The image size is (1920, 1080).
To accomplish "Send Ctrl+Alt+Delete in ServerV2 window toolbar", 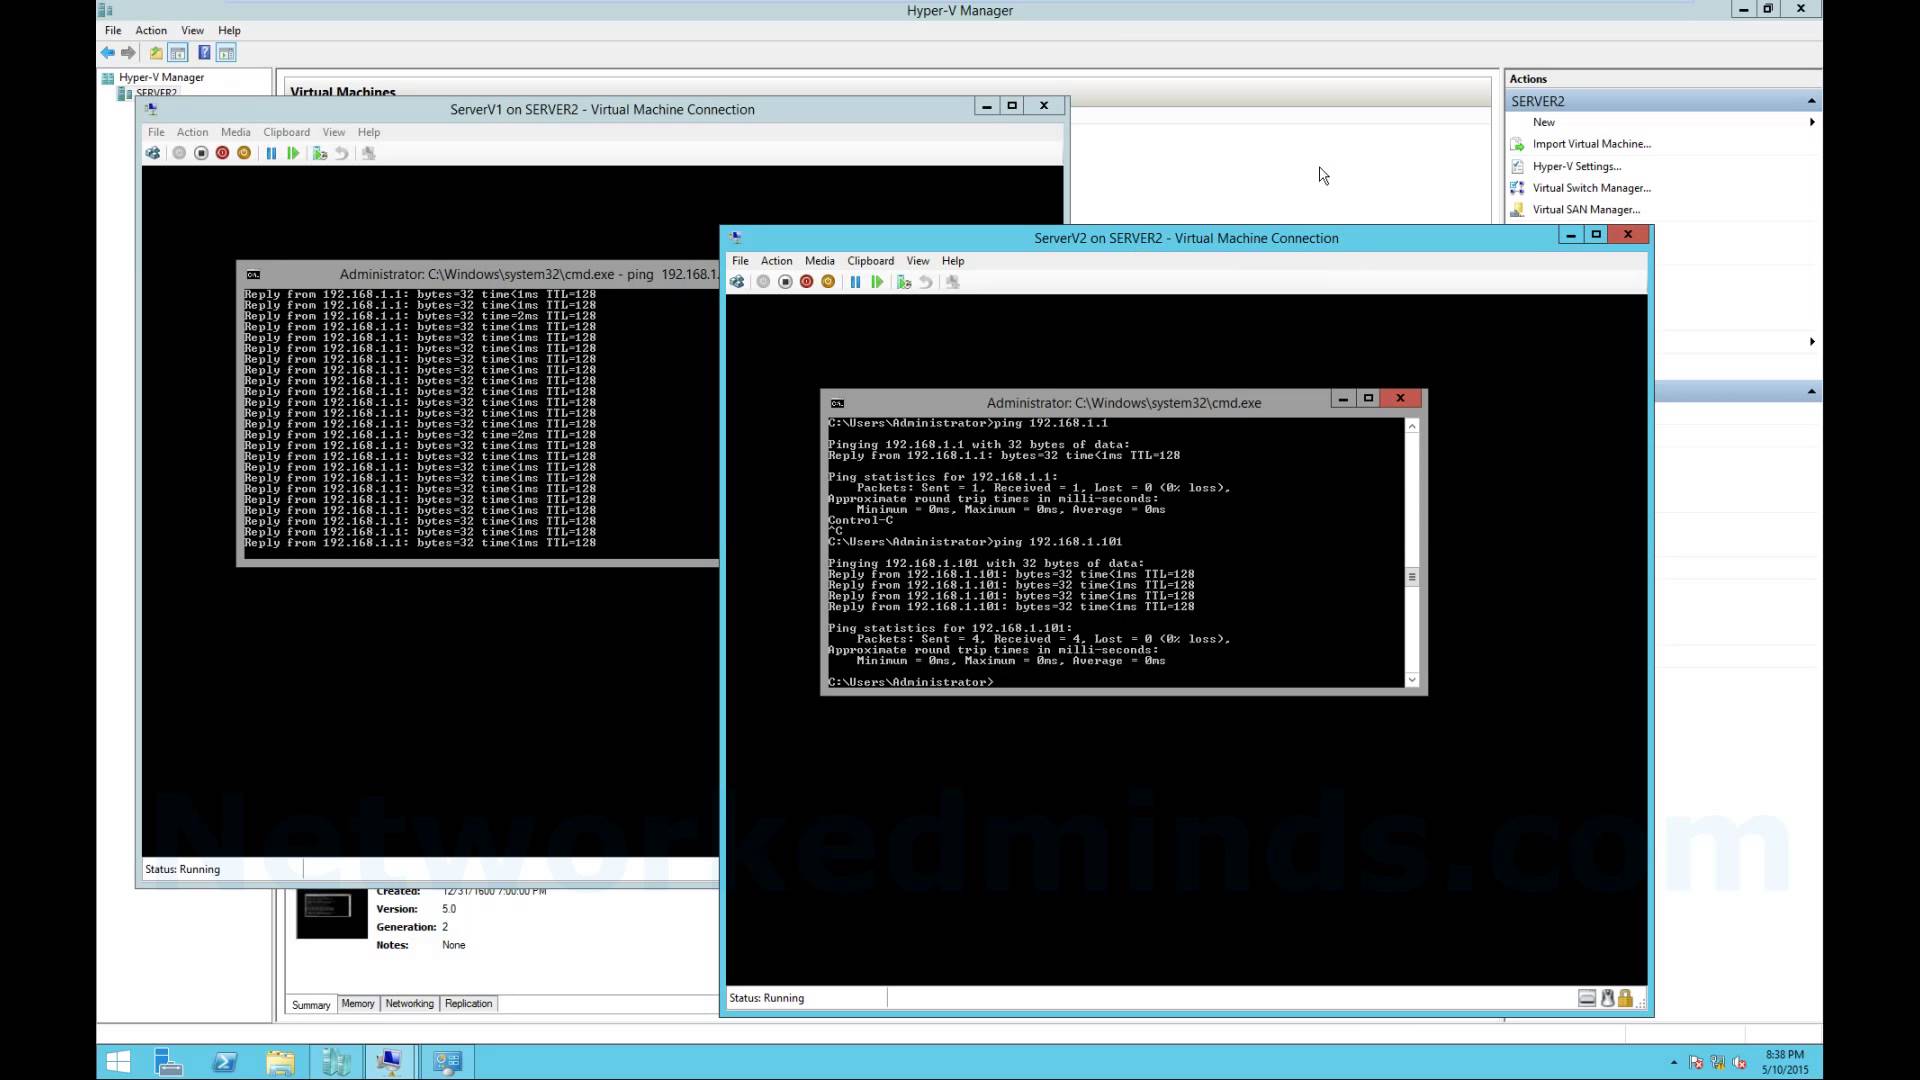I will pos(737,282).
